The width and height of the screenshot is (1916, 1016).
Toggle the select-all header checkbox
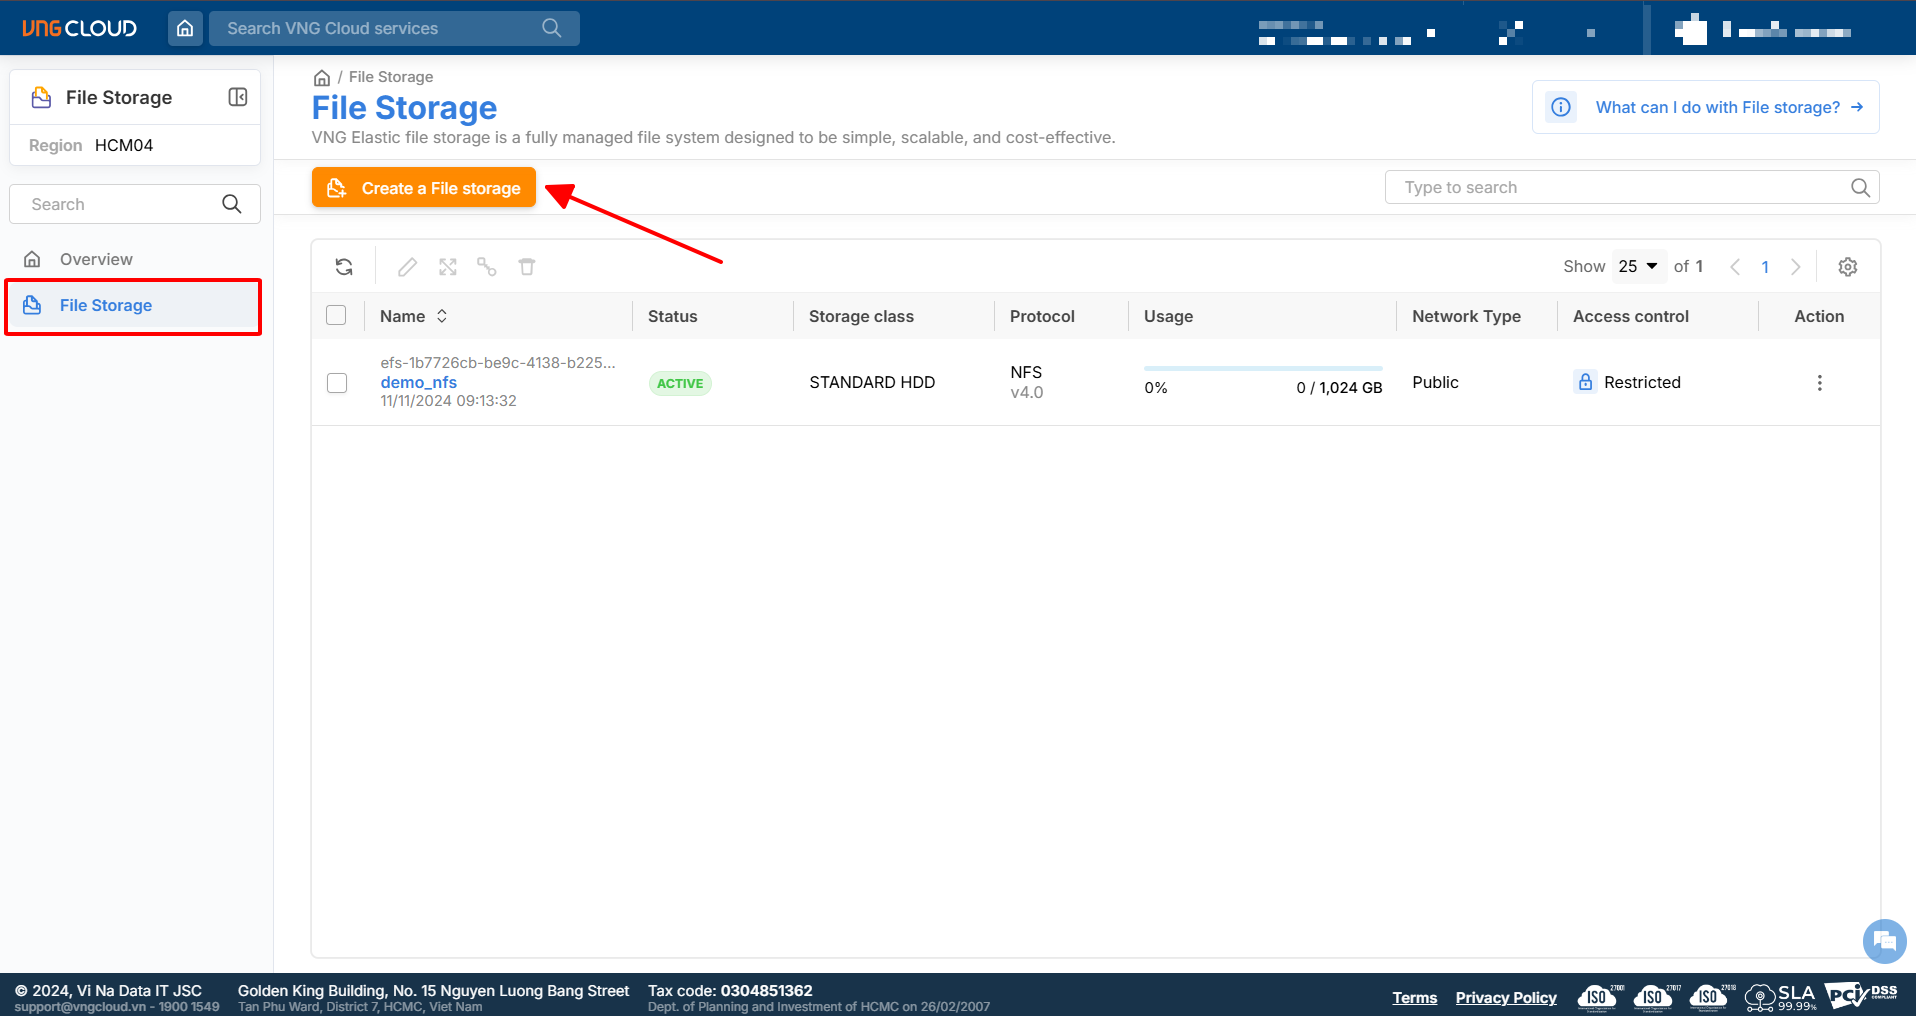coord(337,316)
